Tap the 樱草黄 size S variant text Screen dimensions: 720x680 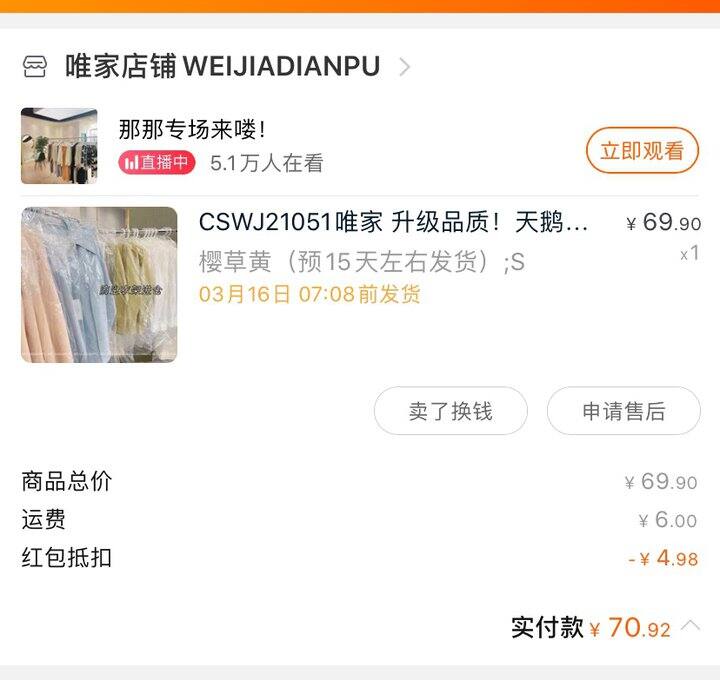click(362, 262)
